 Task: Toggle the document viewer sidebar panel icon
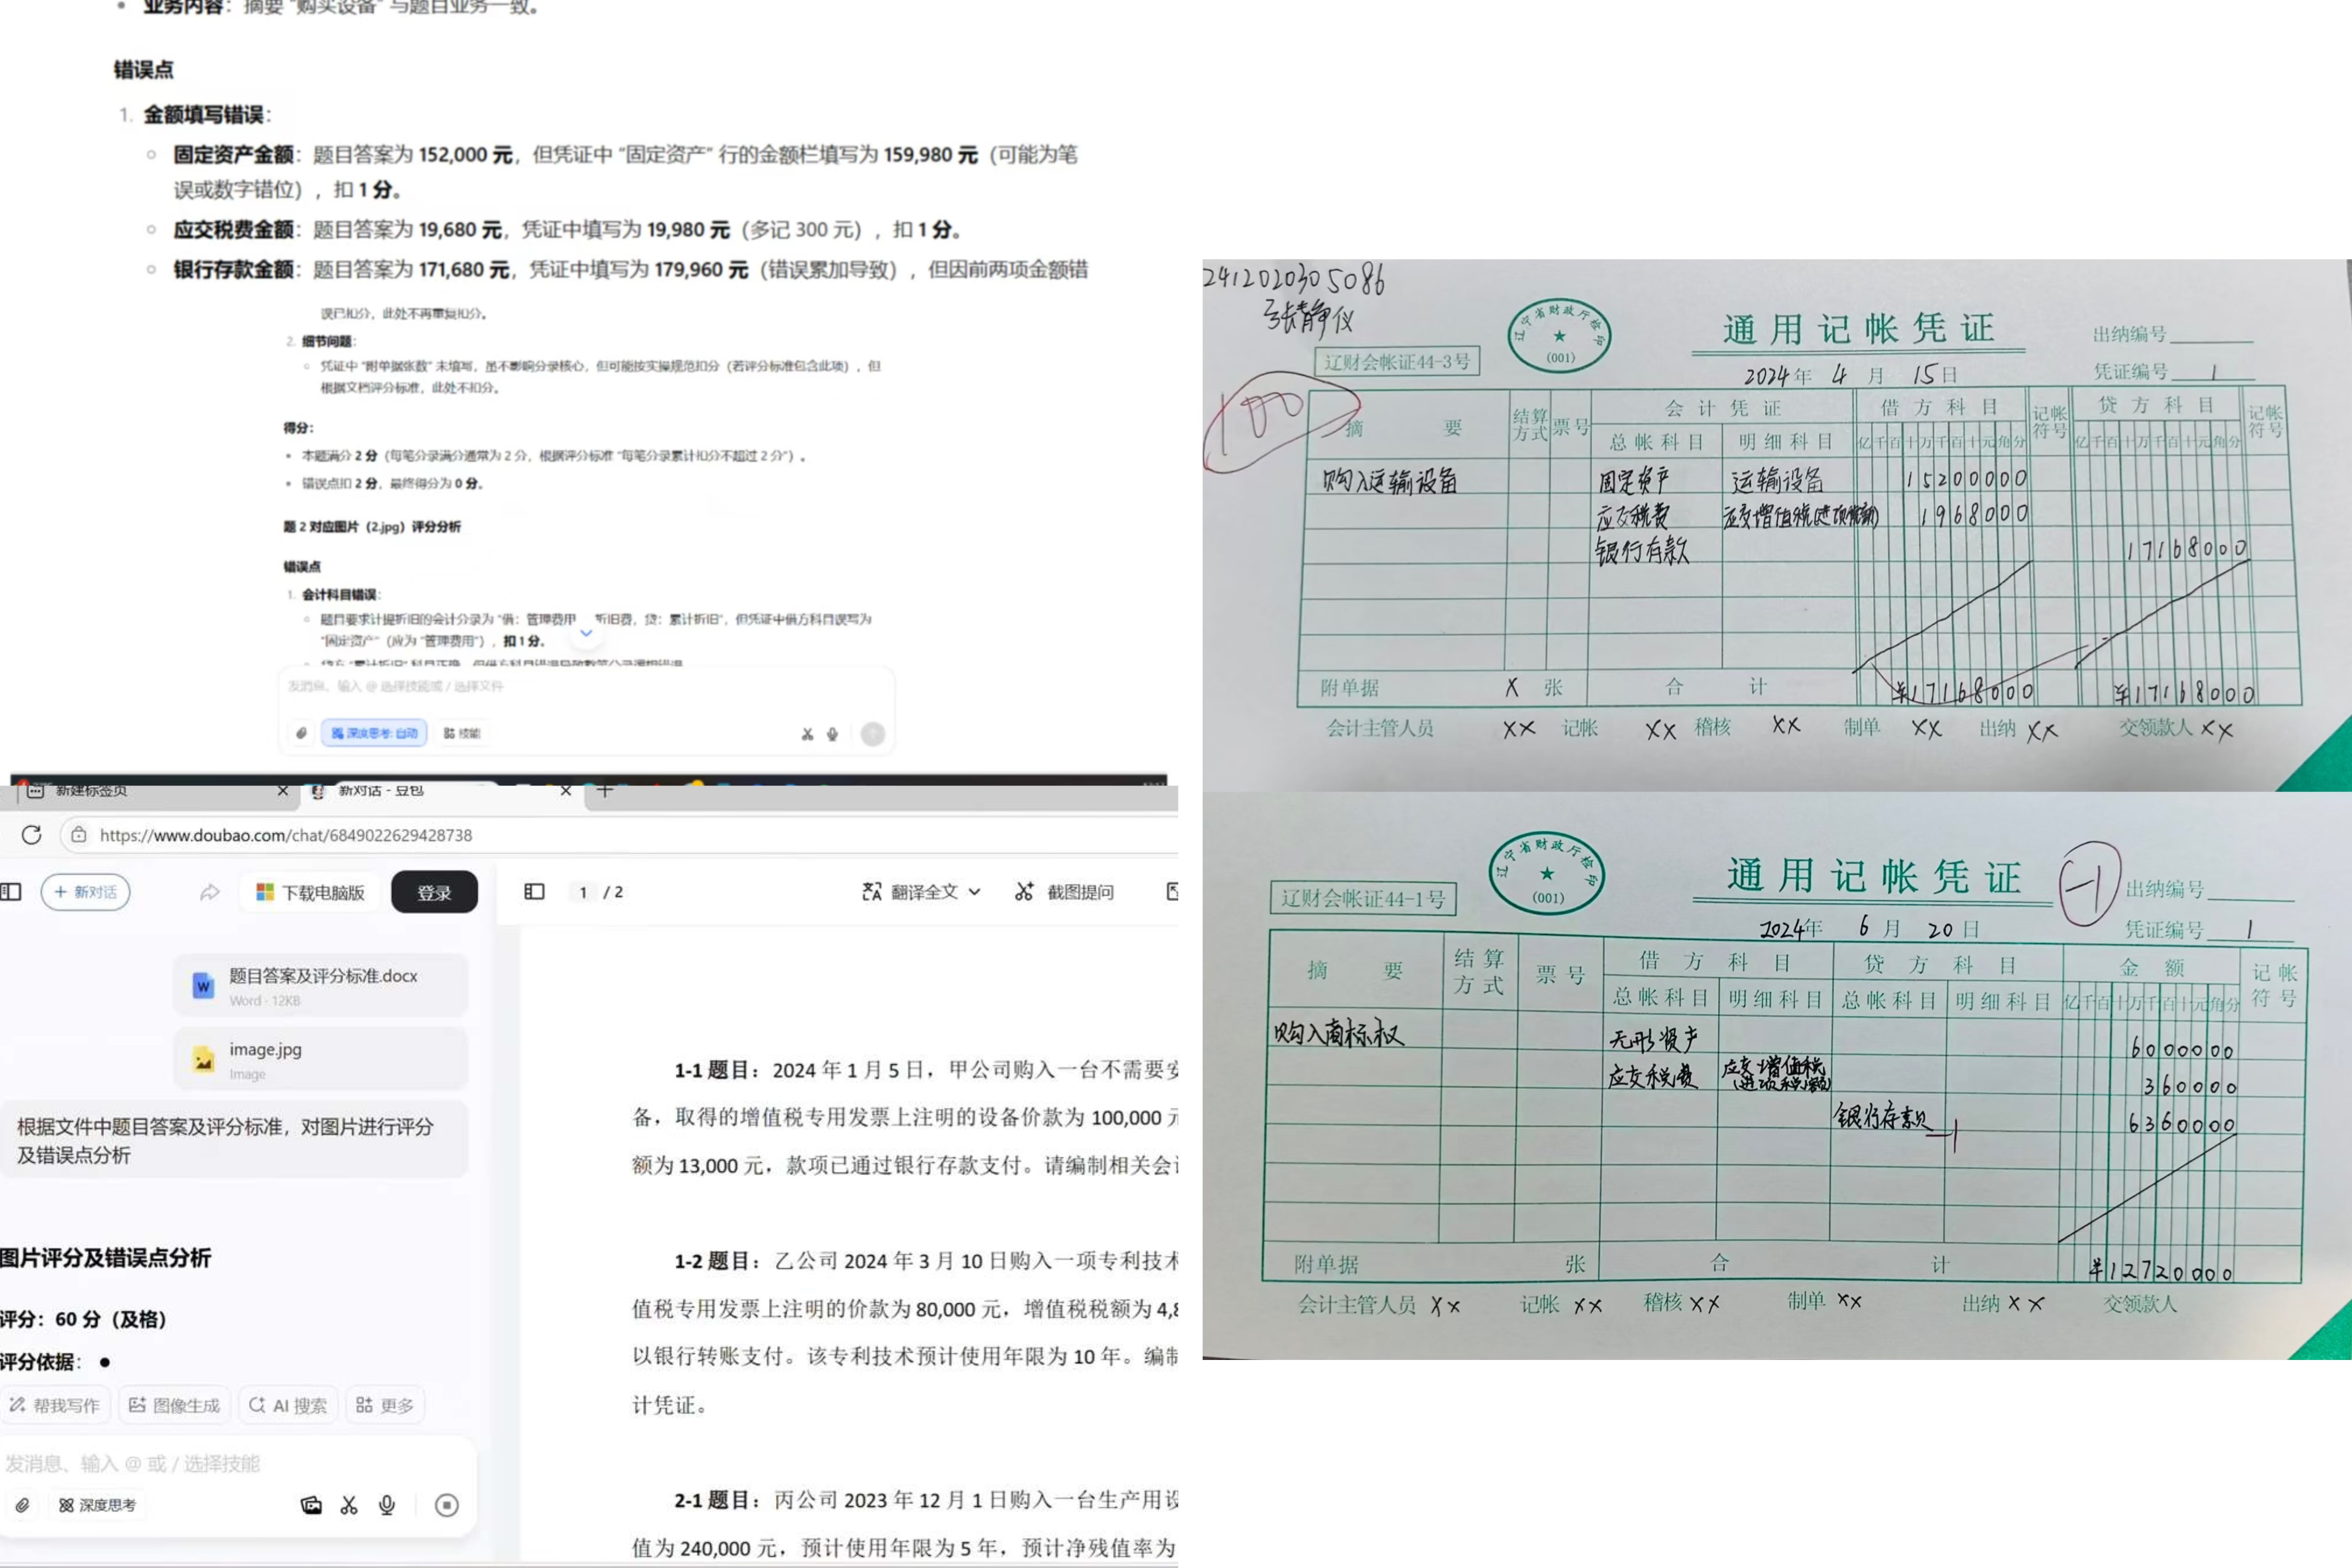pyautogui.click(x=534, y=891)
